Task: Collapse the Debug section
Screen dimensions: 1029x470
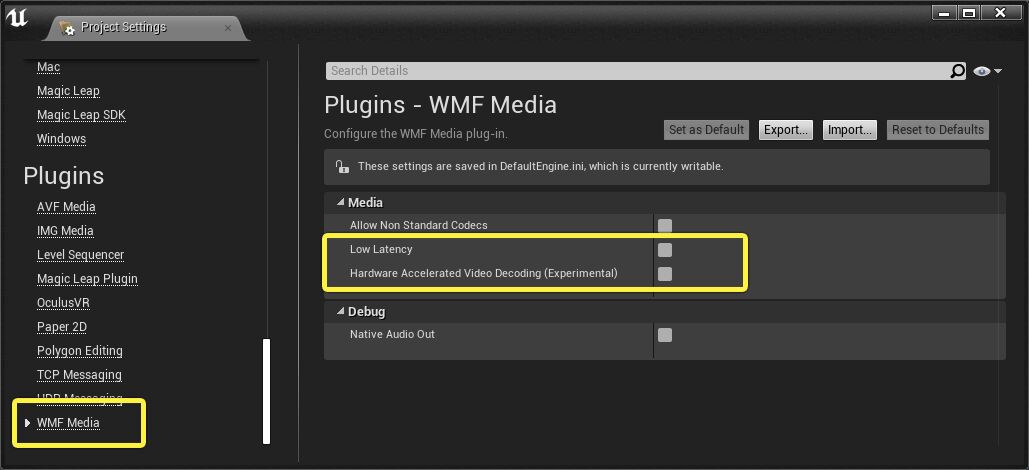Action: tap(341, 312)
